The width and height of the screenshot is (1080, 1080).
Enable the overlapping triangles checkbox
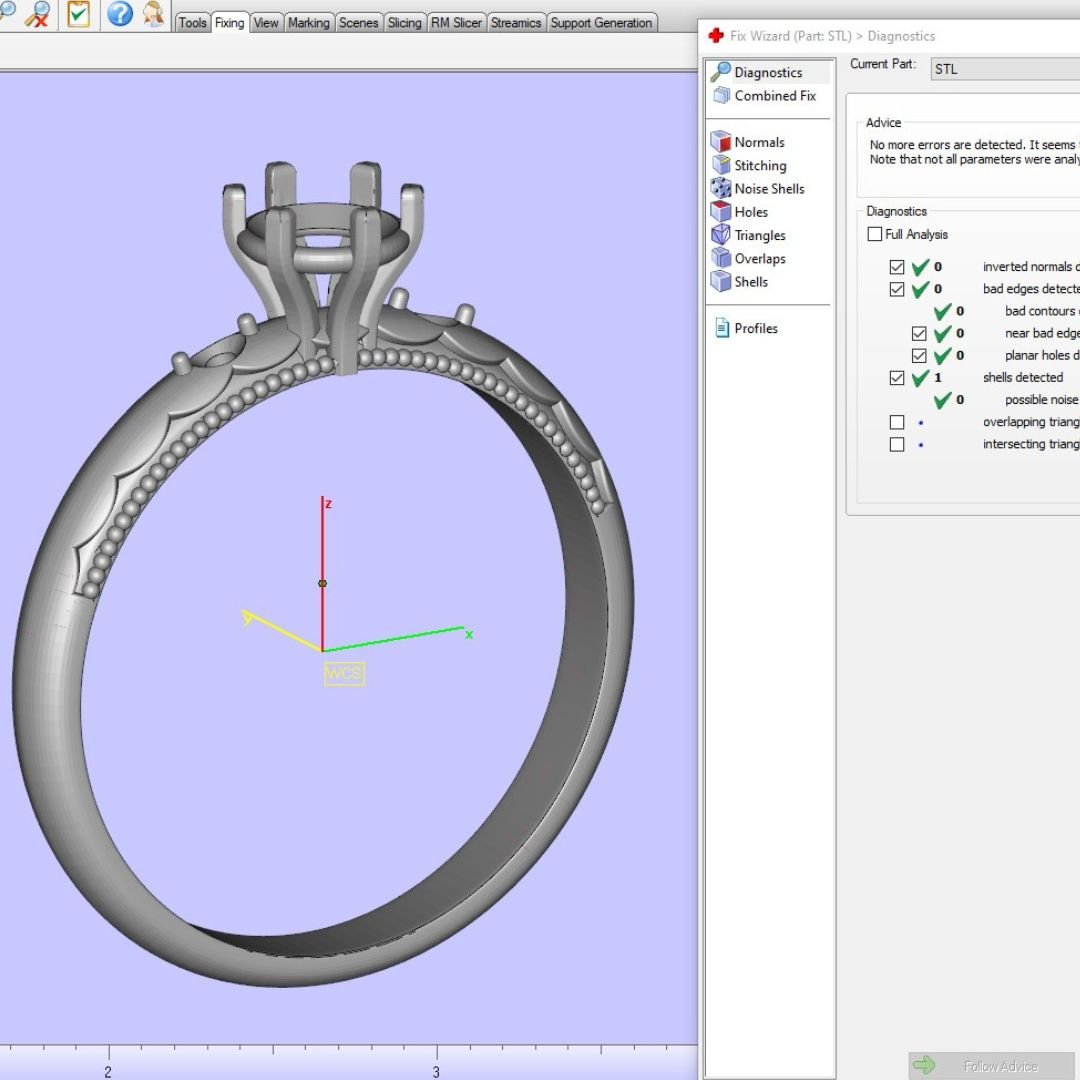(x=897, y=422)
